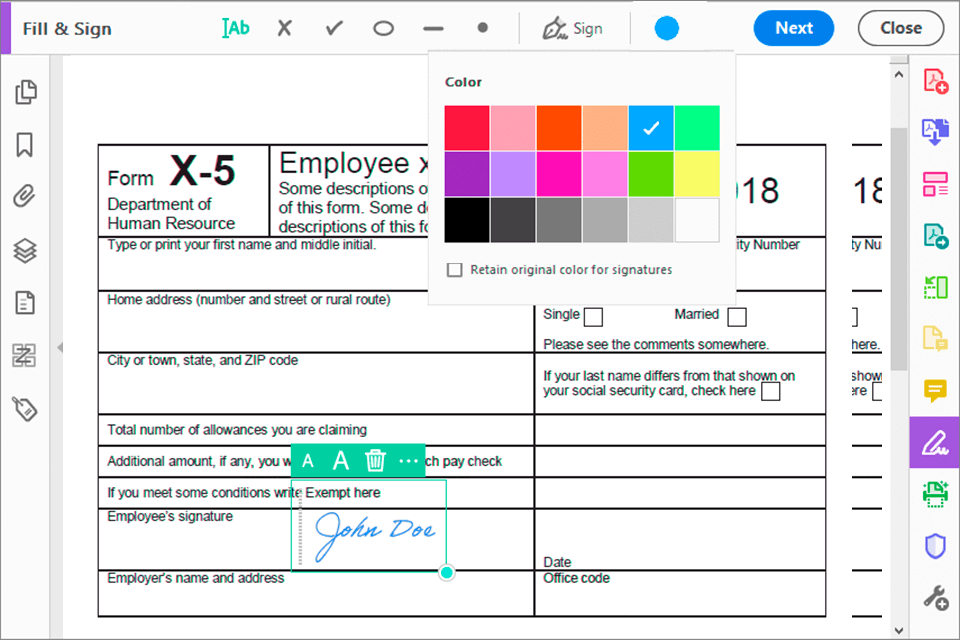Pick the purple color swatch

467,174
